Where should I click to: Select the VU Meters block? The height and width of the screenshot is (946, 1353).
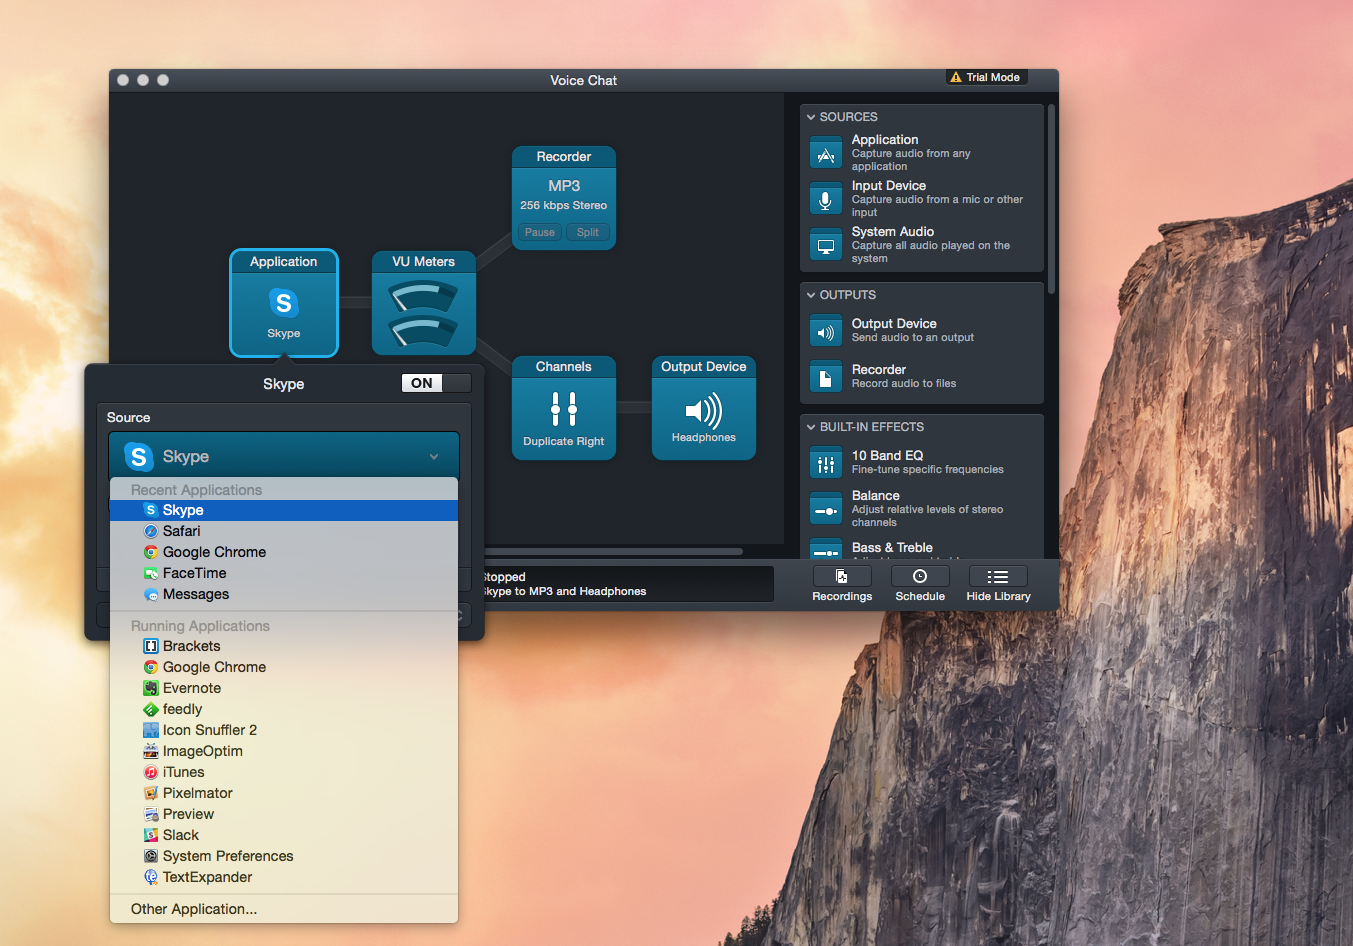coord(424,303)
